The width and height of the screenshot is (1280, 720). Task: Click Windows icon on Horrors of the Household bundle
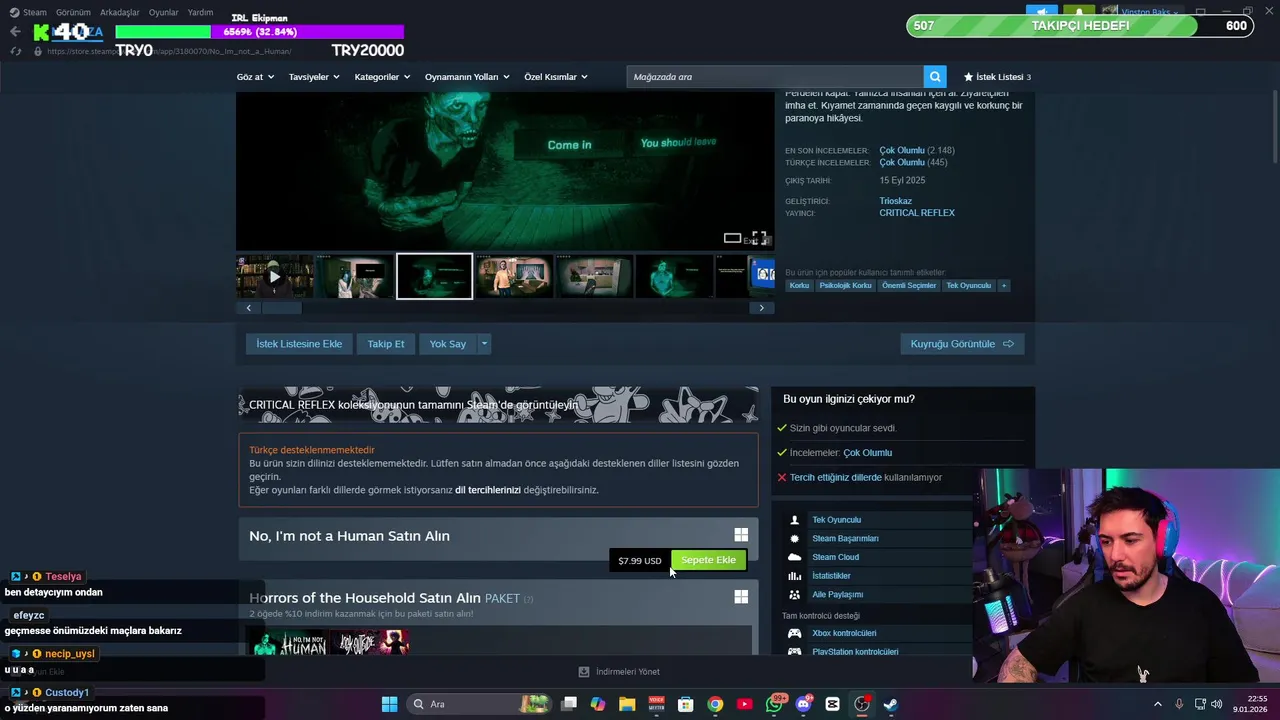[741, 597]
